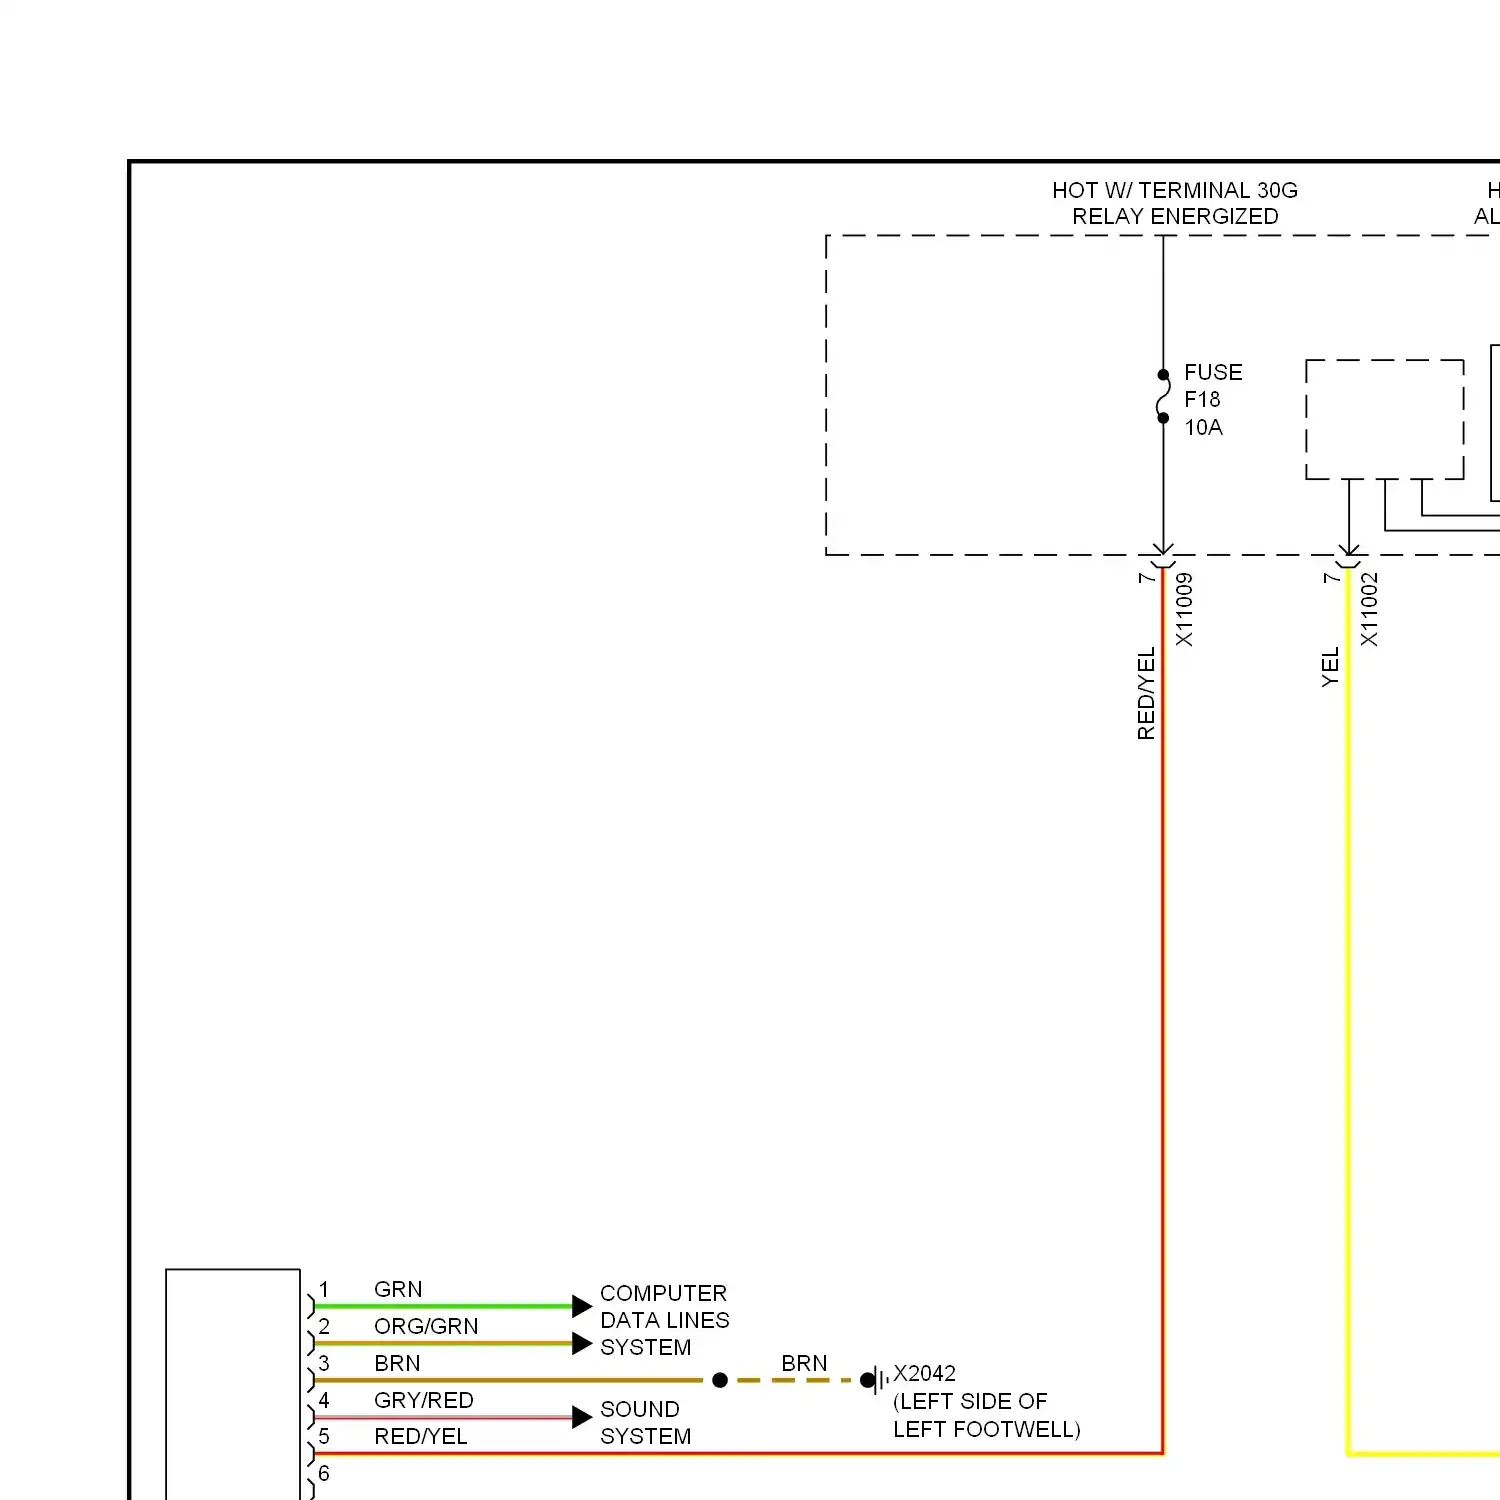
Task: Click the yellow vertical wire
Action: [x=1348, y=1010]
